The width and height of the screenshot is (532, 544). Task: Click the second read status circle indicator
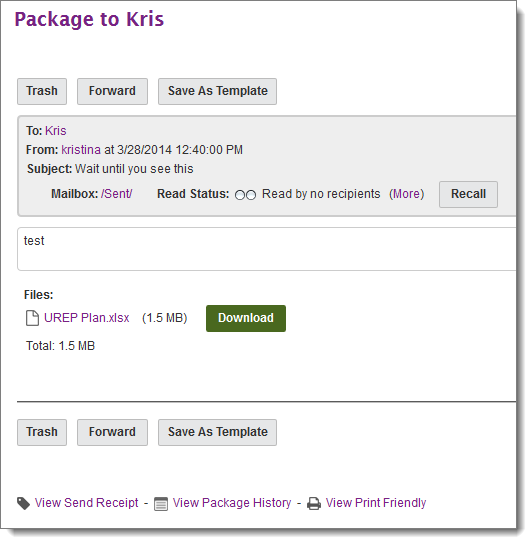(251, 195)
